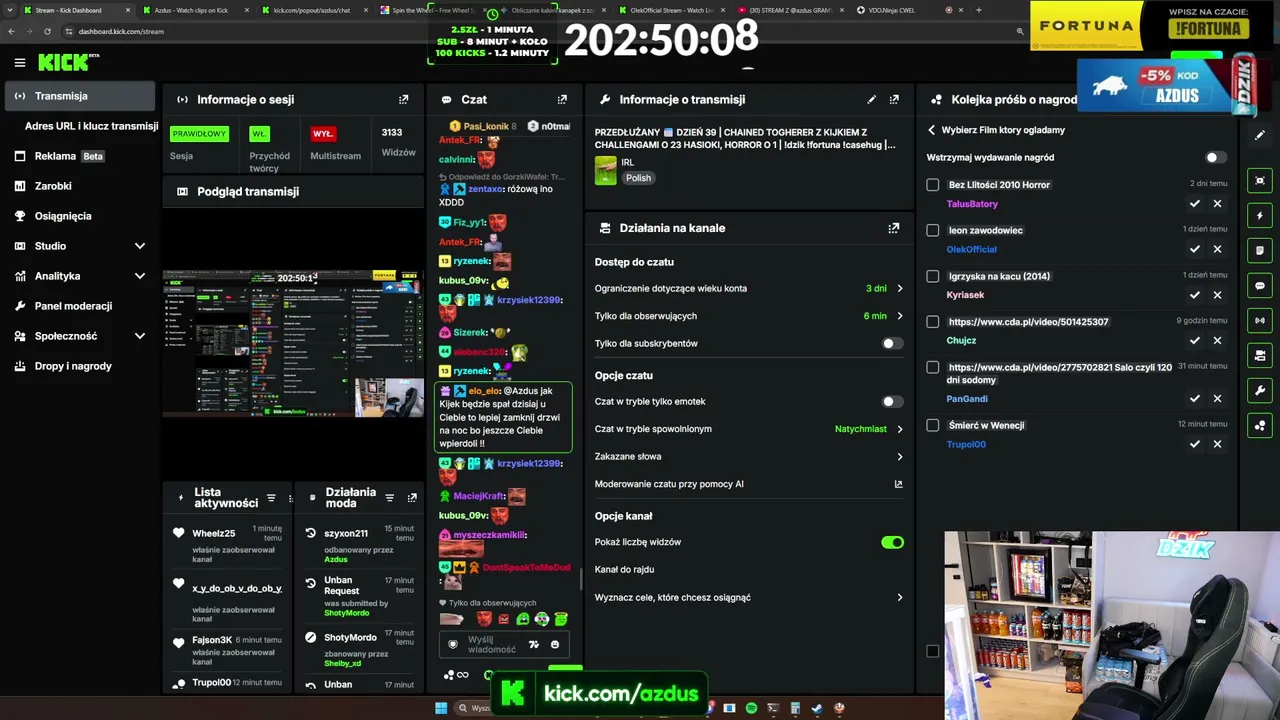The image size is (1280, 720).
Task: Enable Tylko dla subskrybentów chat toggle
Action: point(892,343)
